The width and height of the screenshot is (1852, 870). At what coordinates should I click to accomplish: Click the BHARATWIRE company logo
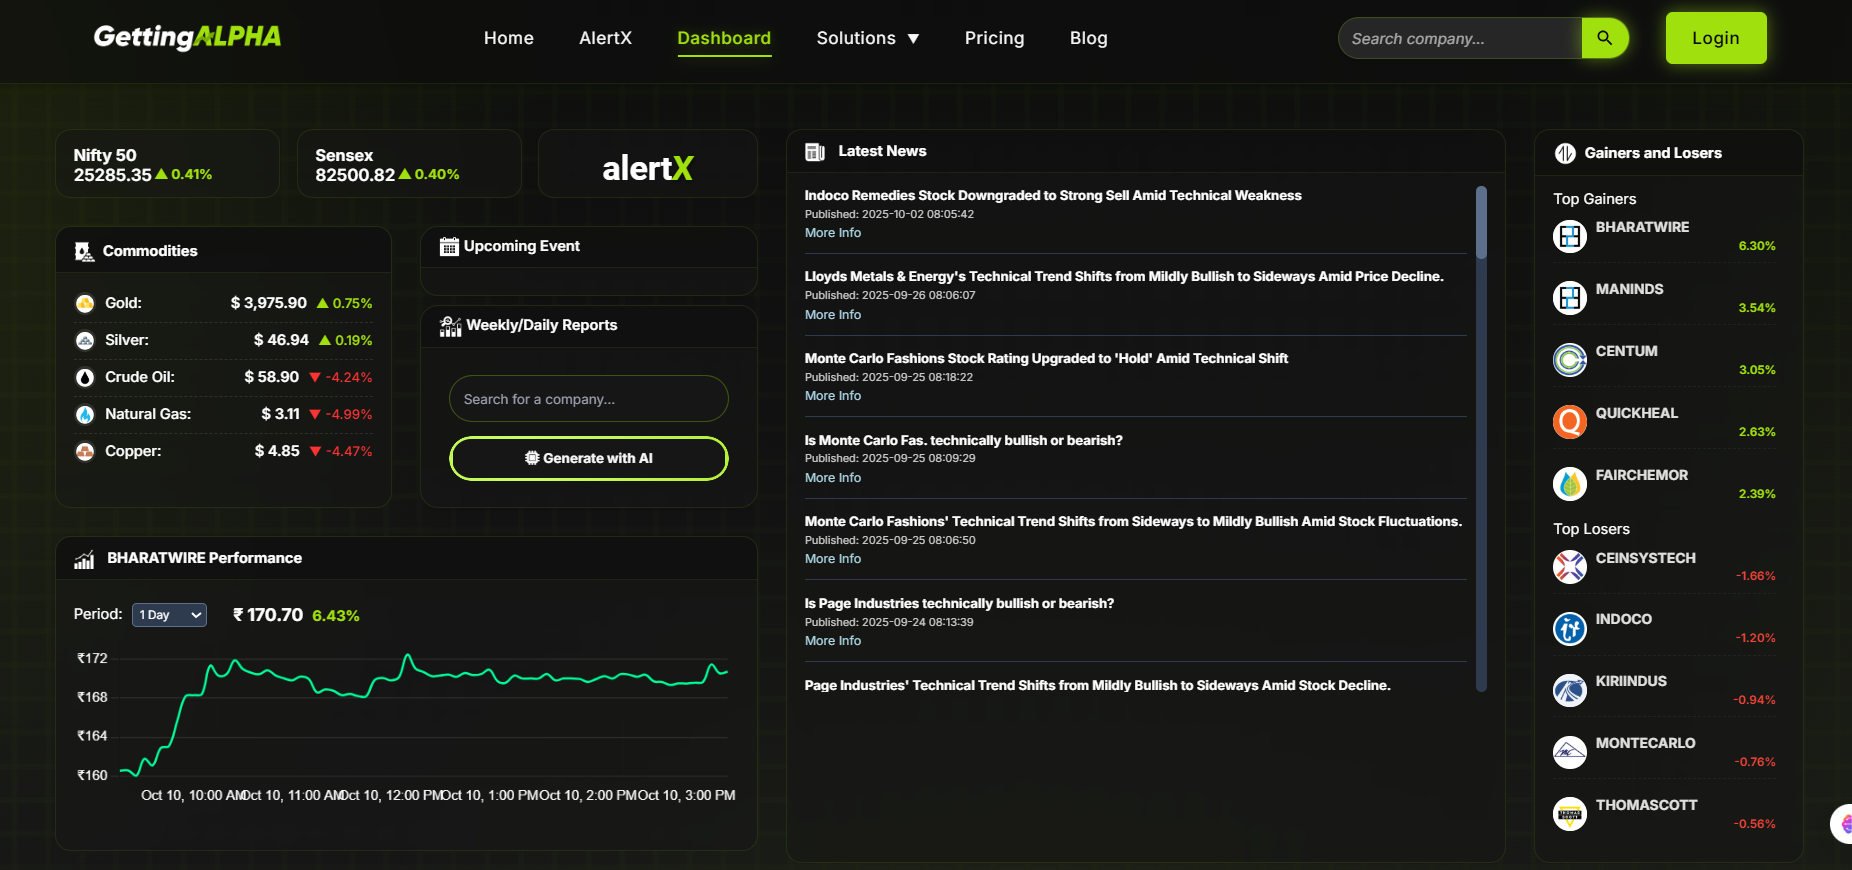(1570, 237)
